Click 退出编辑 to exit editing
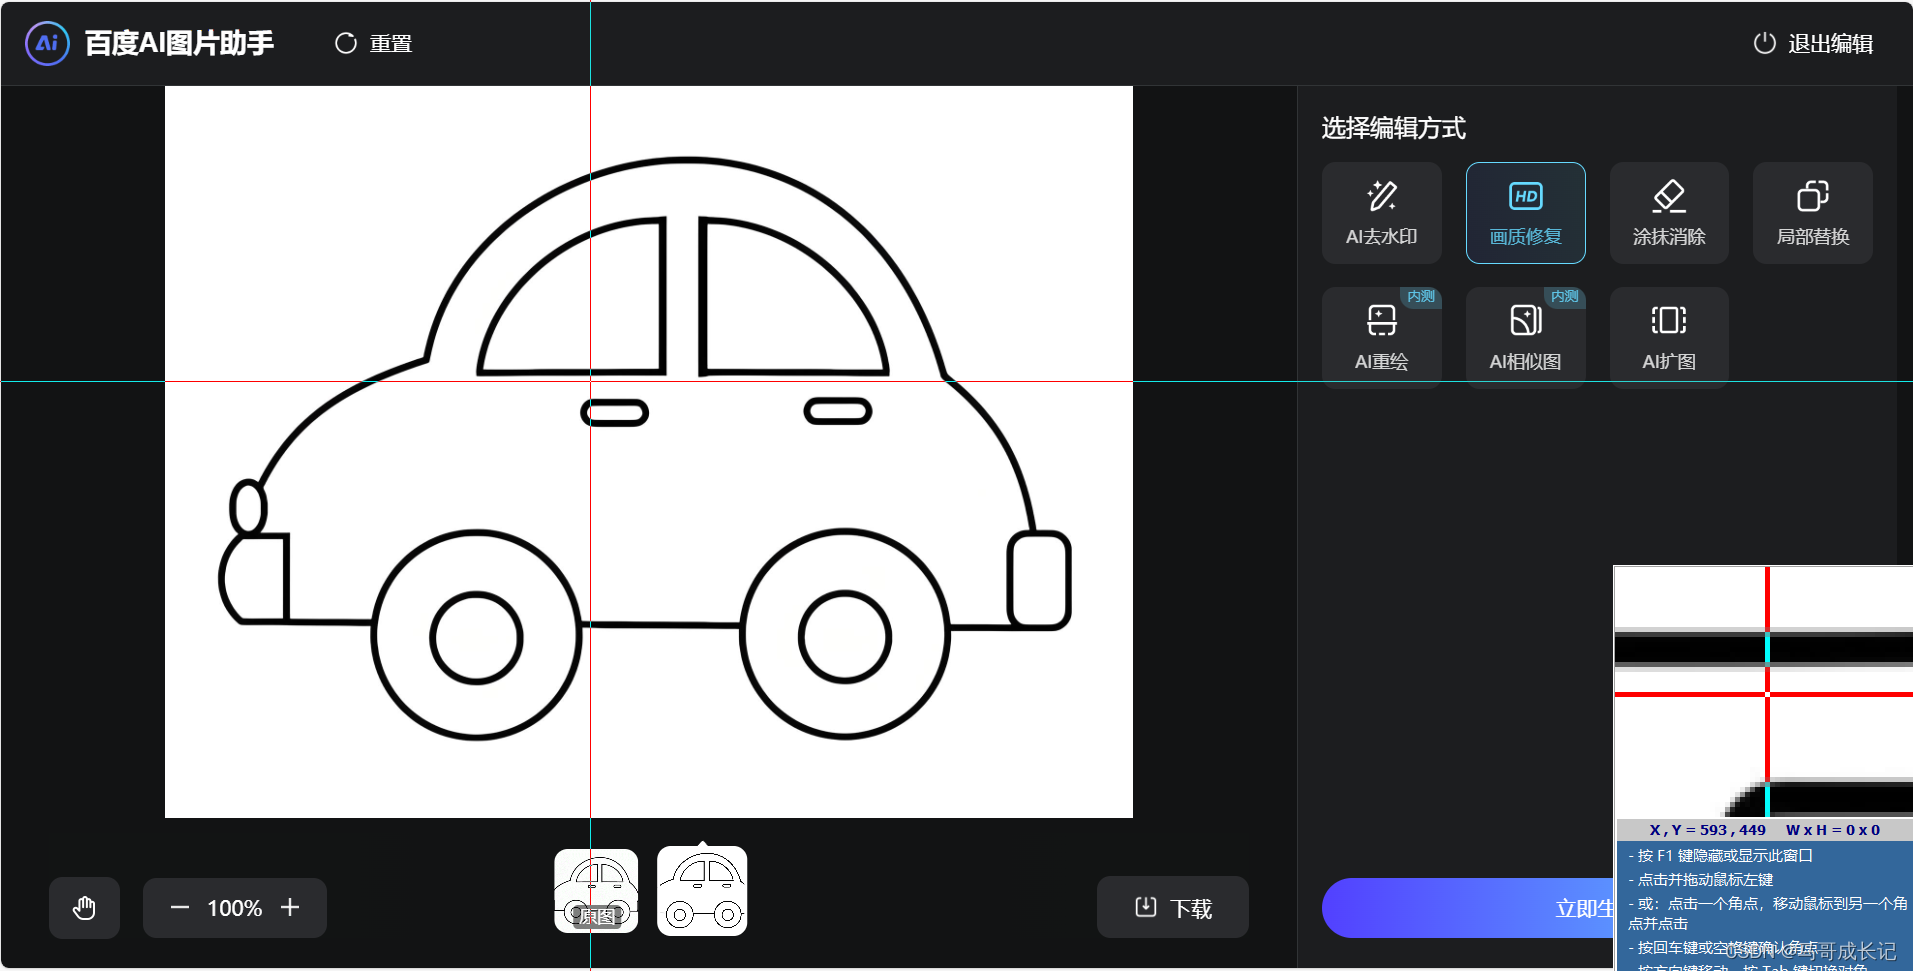The width and height of the screenshot is (1913, 971). pos(1813,43)
